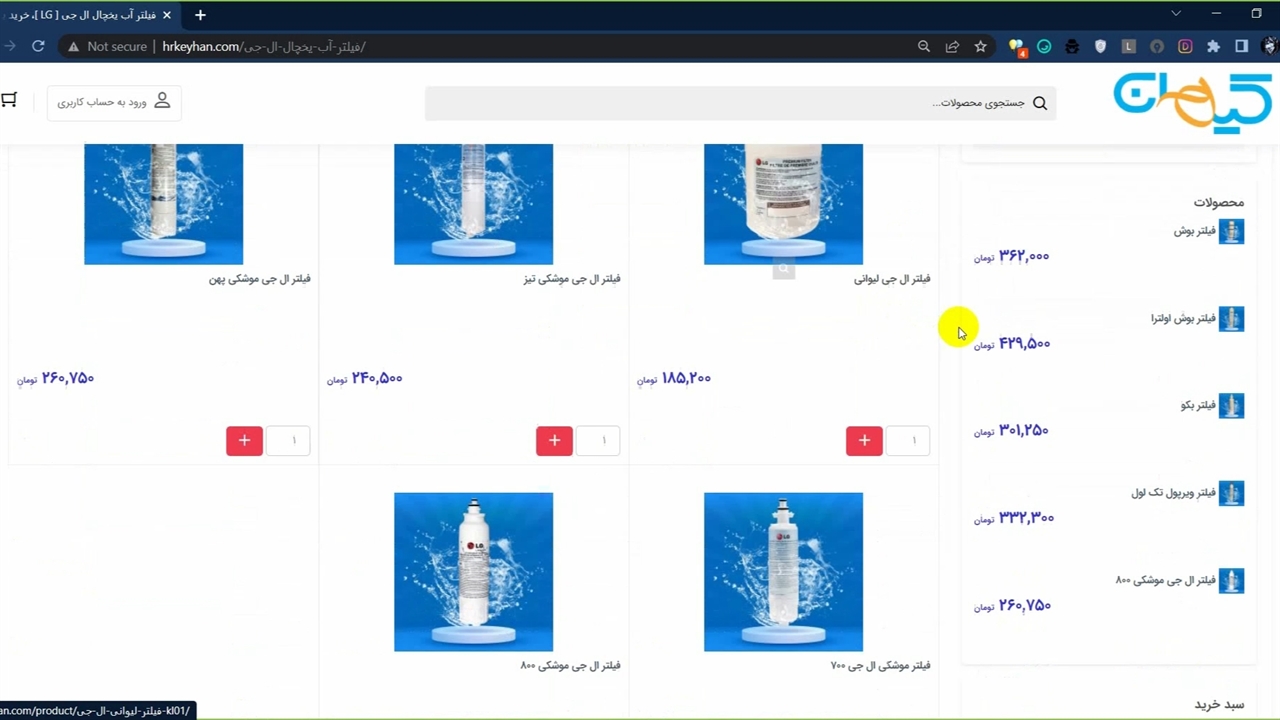Close the current LG filter browser tab
The image size is (1280, 720).
pyautogui.click(x=167, y=15)
